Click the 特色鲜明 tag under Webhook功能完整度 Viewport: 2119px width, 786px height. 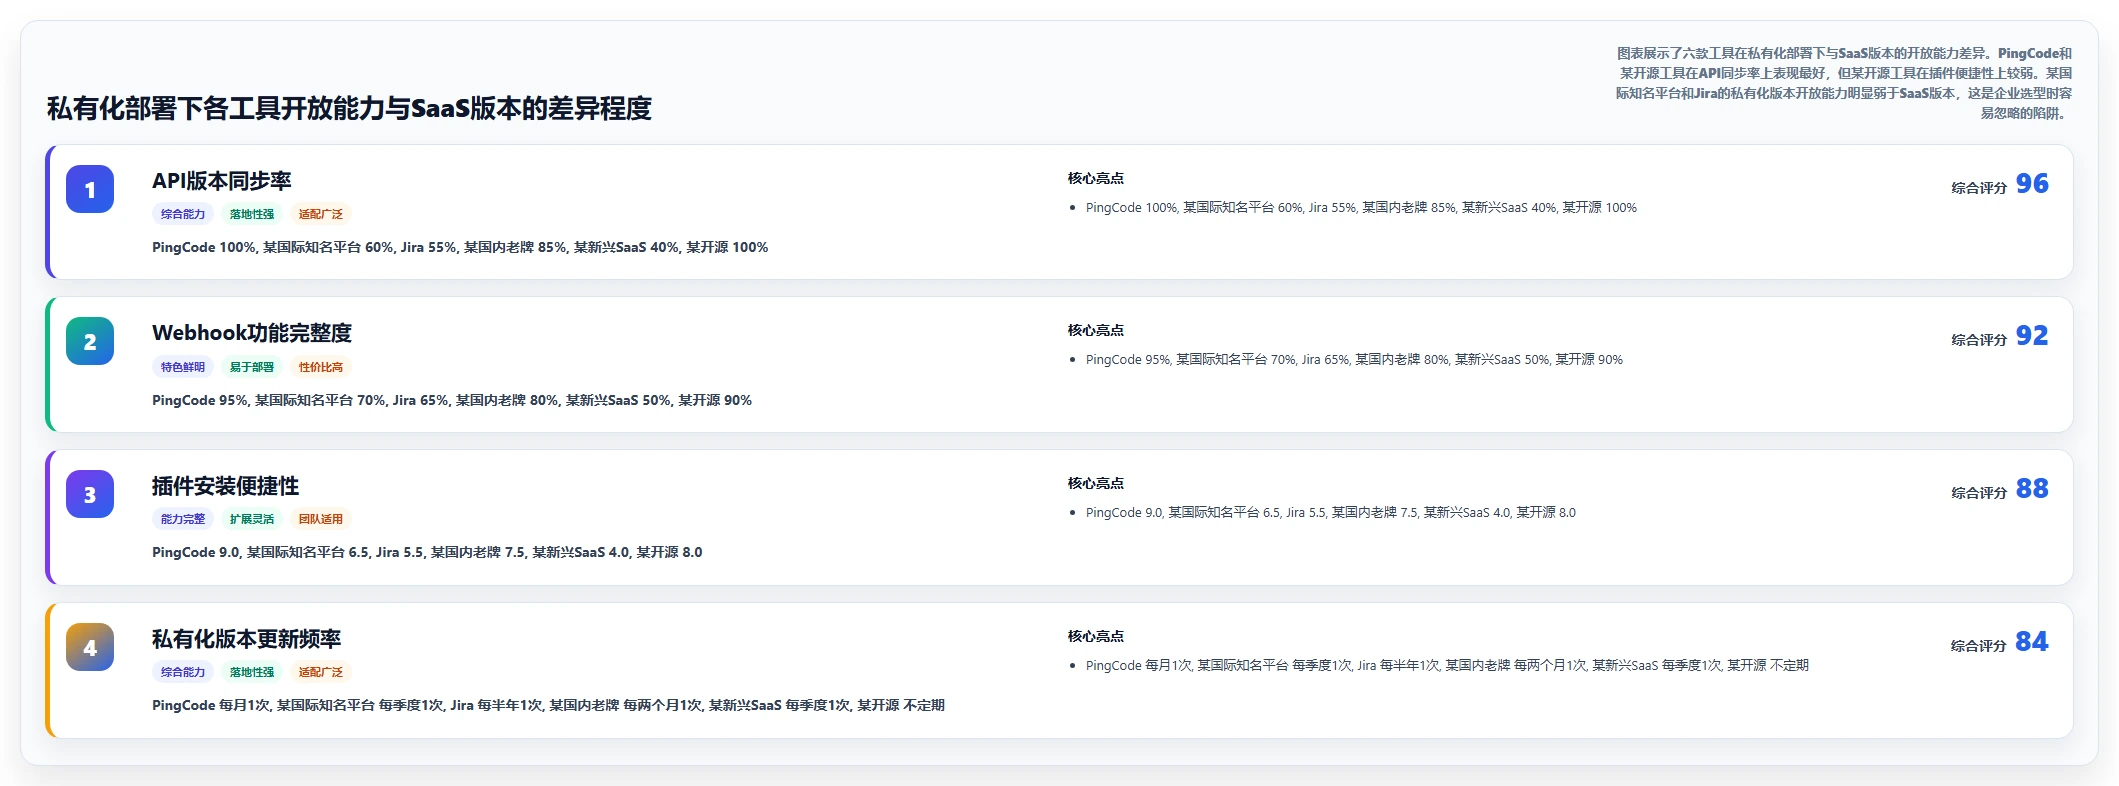click(x=183, y=367)
